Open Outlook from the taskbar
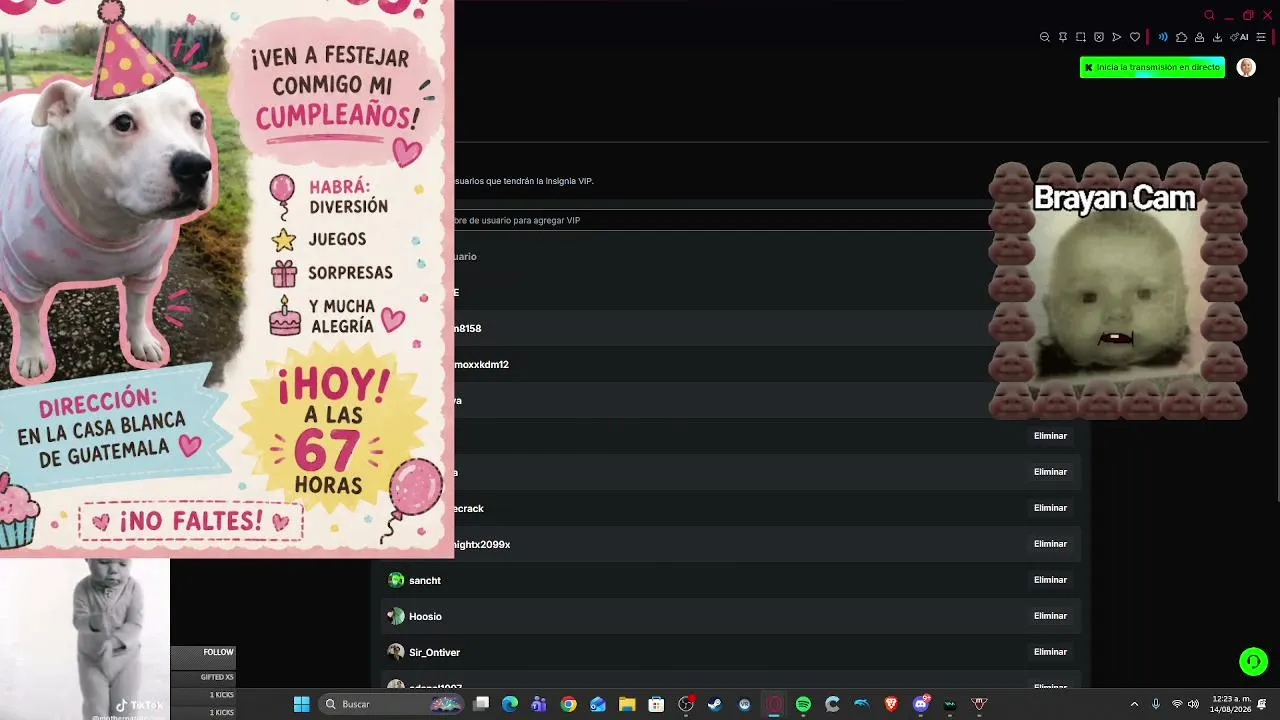The height and width of the screenshot is (720, 1280). pyautogui.click(x=598, y=704)
